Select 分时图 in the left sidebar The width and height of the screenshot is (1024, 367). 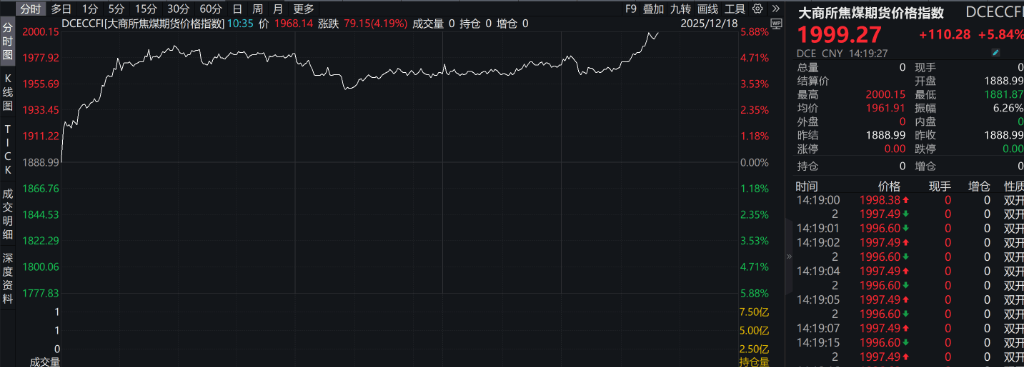point(7,41)
